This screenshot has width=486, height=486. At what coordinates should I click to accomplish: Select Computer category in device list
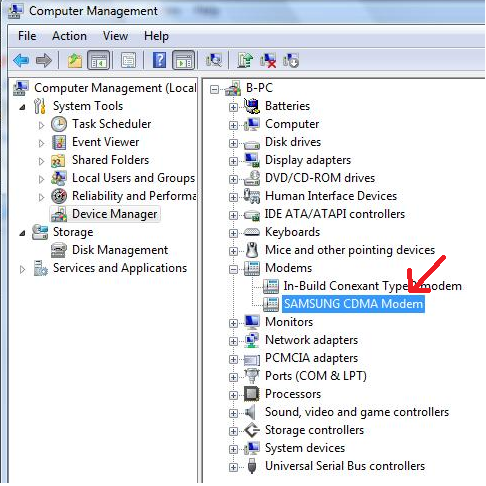click(x=292, y=124)
